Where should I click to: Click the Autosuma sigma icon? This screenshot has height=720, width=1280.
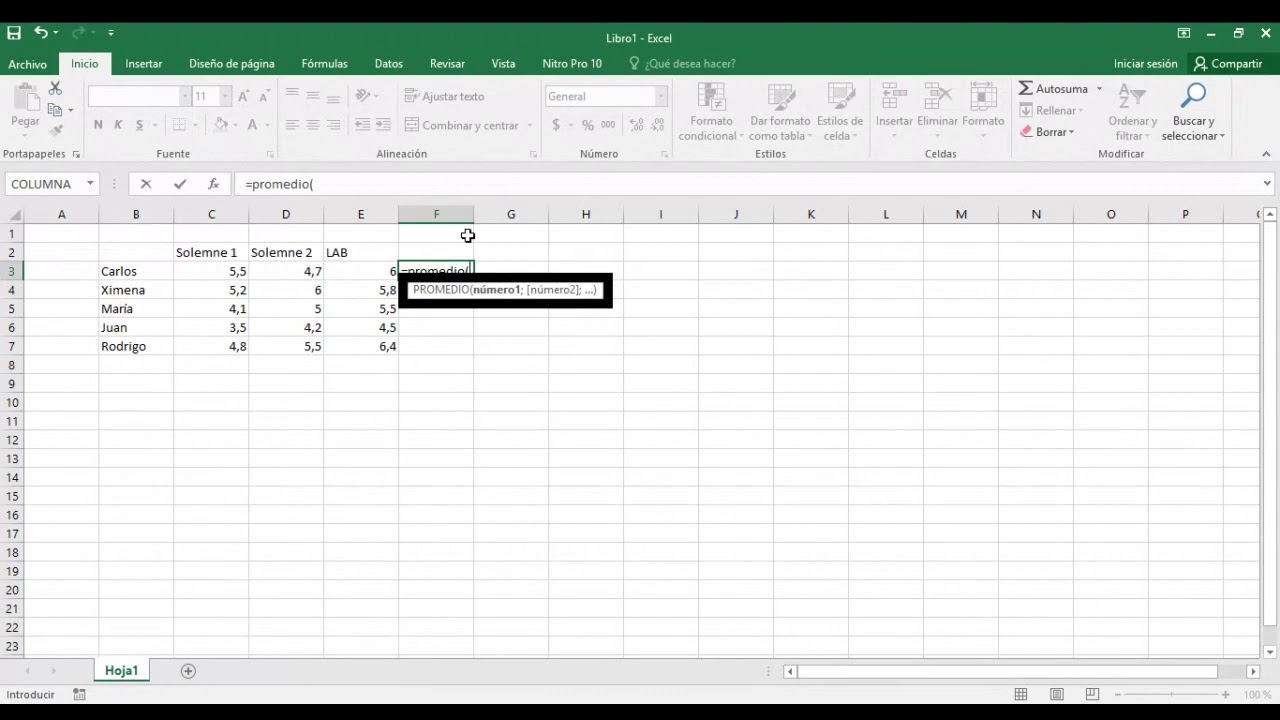point(1026,88)
